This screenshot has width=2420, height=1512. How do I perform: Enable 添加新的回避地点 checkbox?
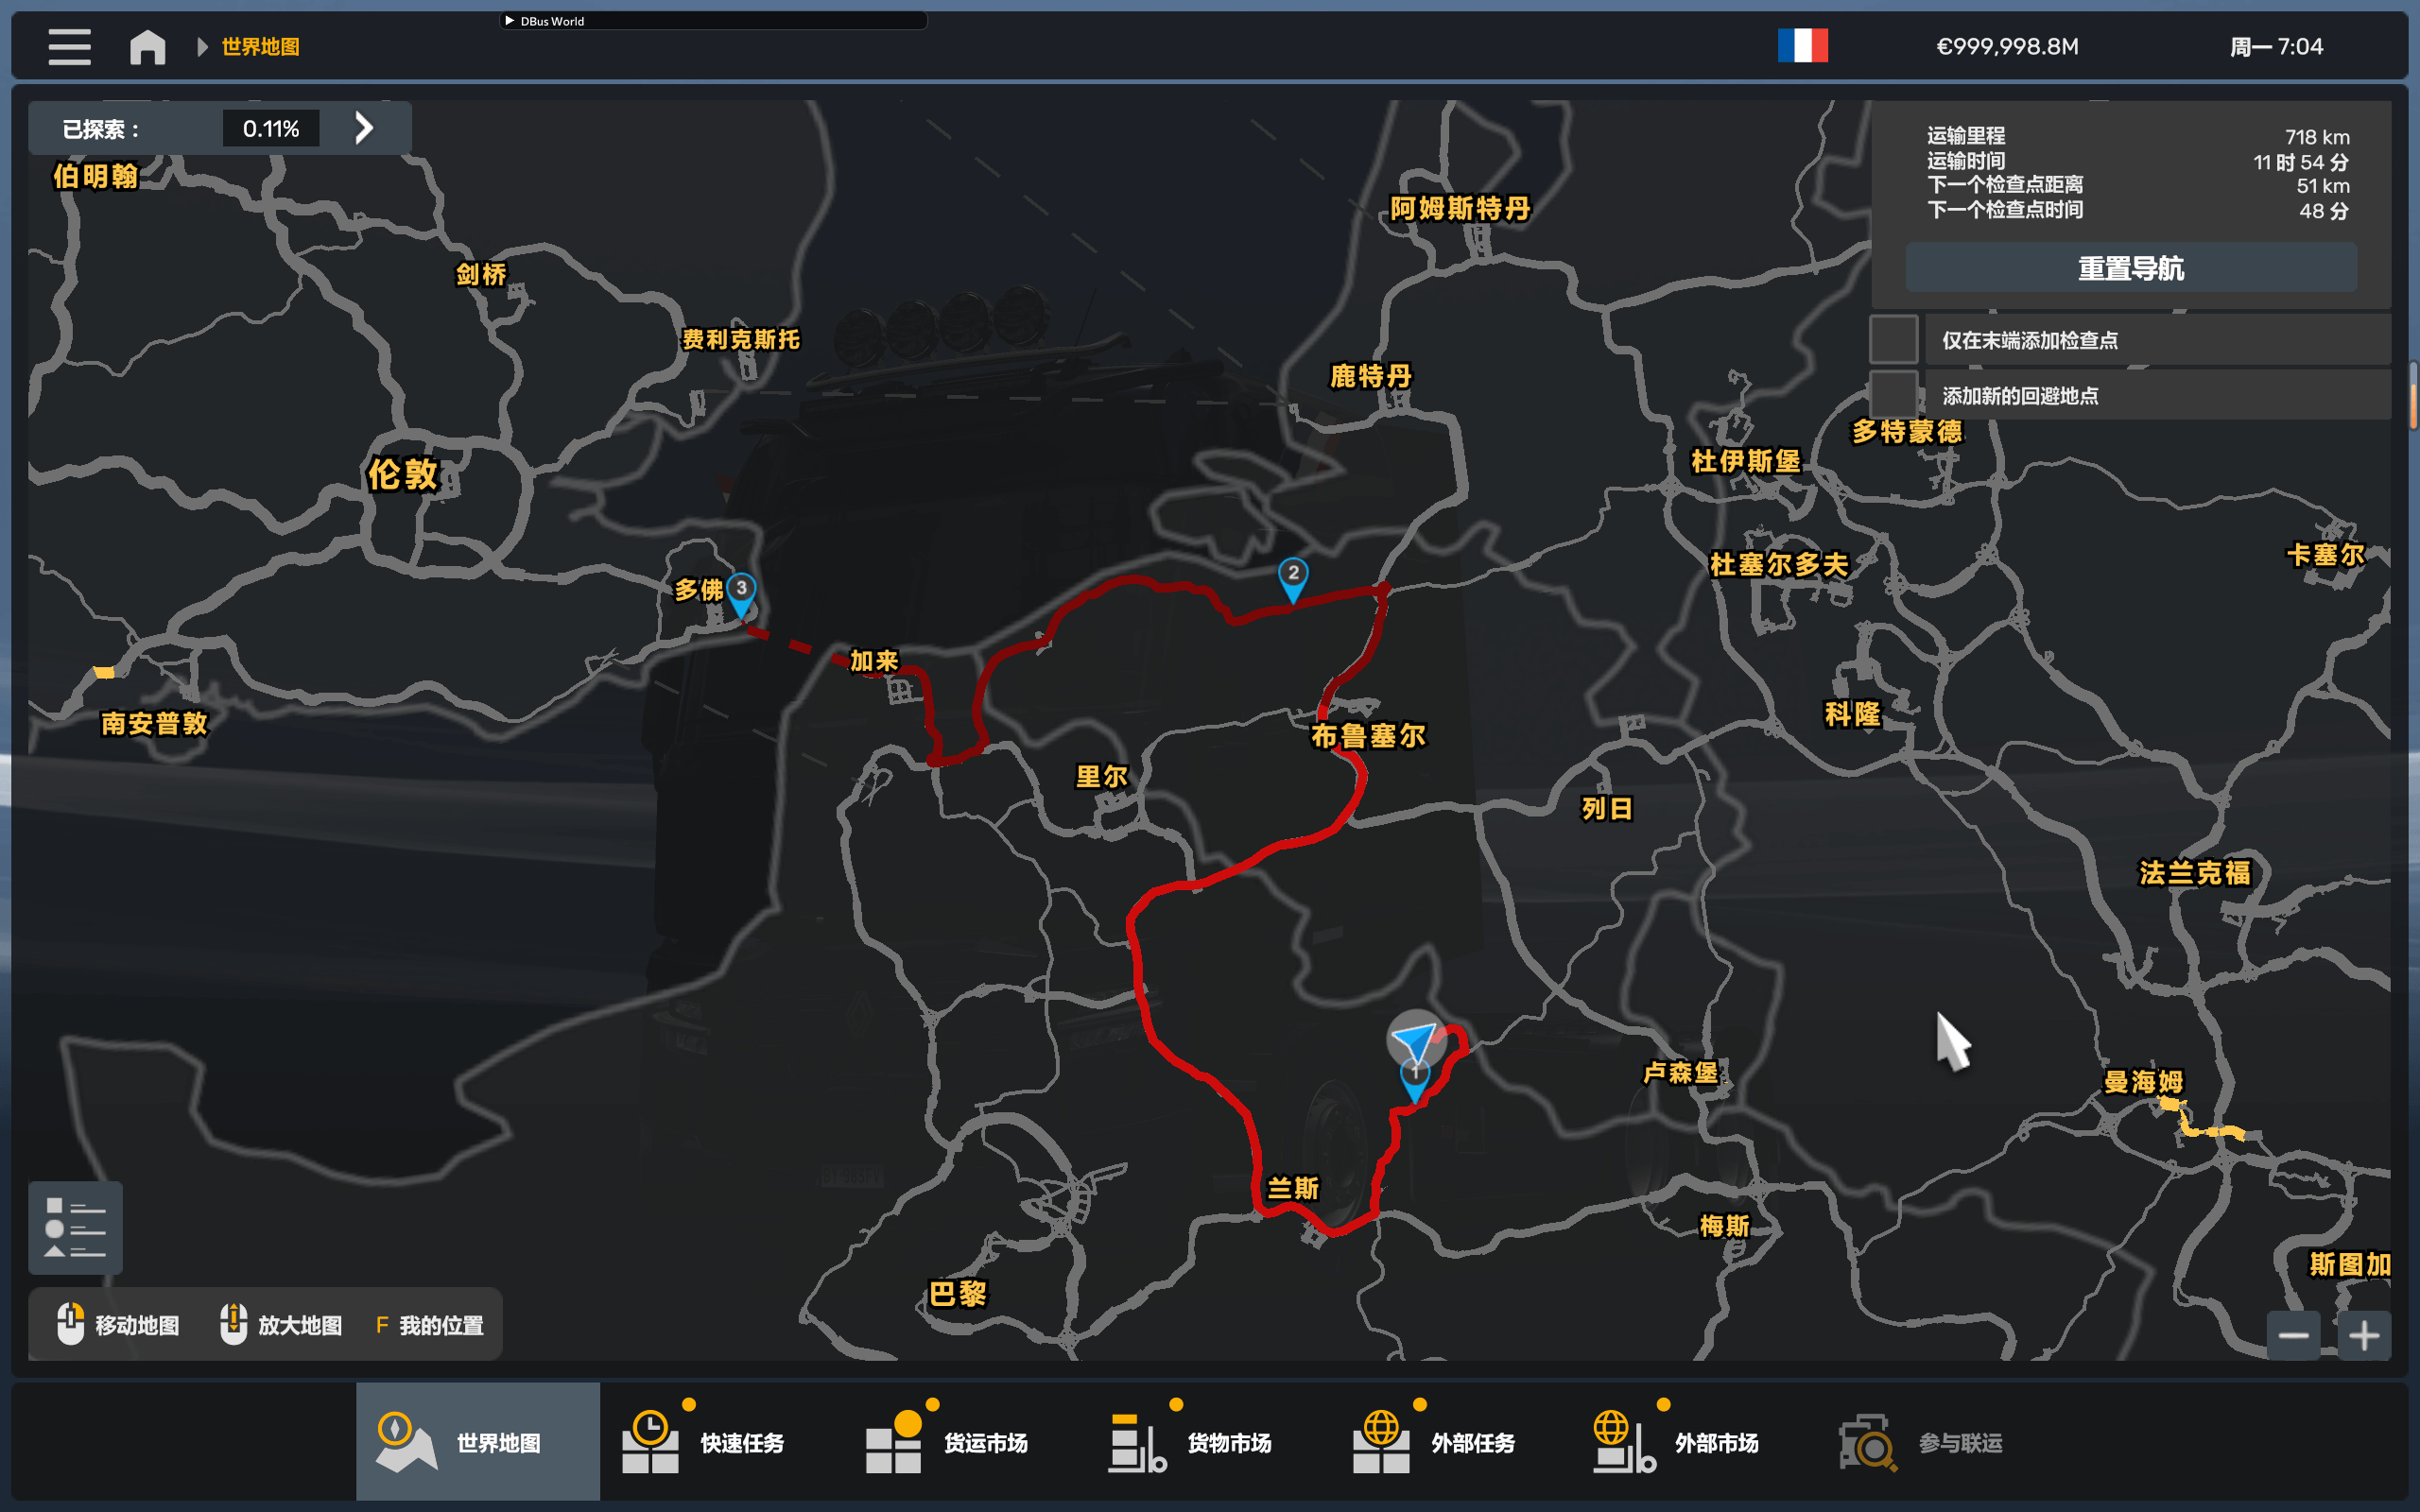point(1893,395)
